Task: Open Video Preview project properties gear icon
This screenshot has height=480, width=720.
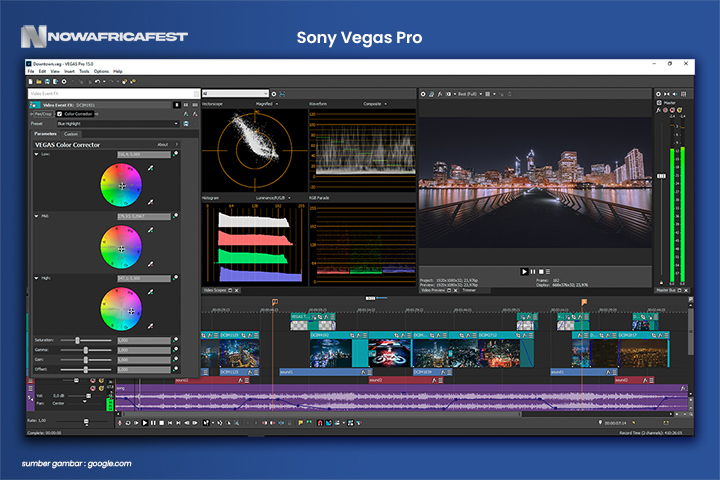Action: 423,94
